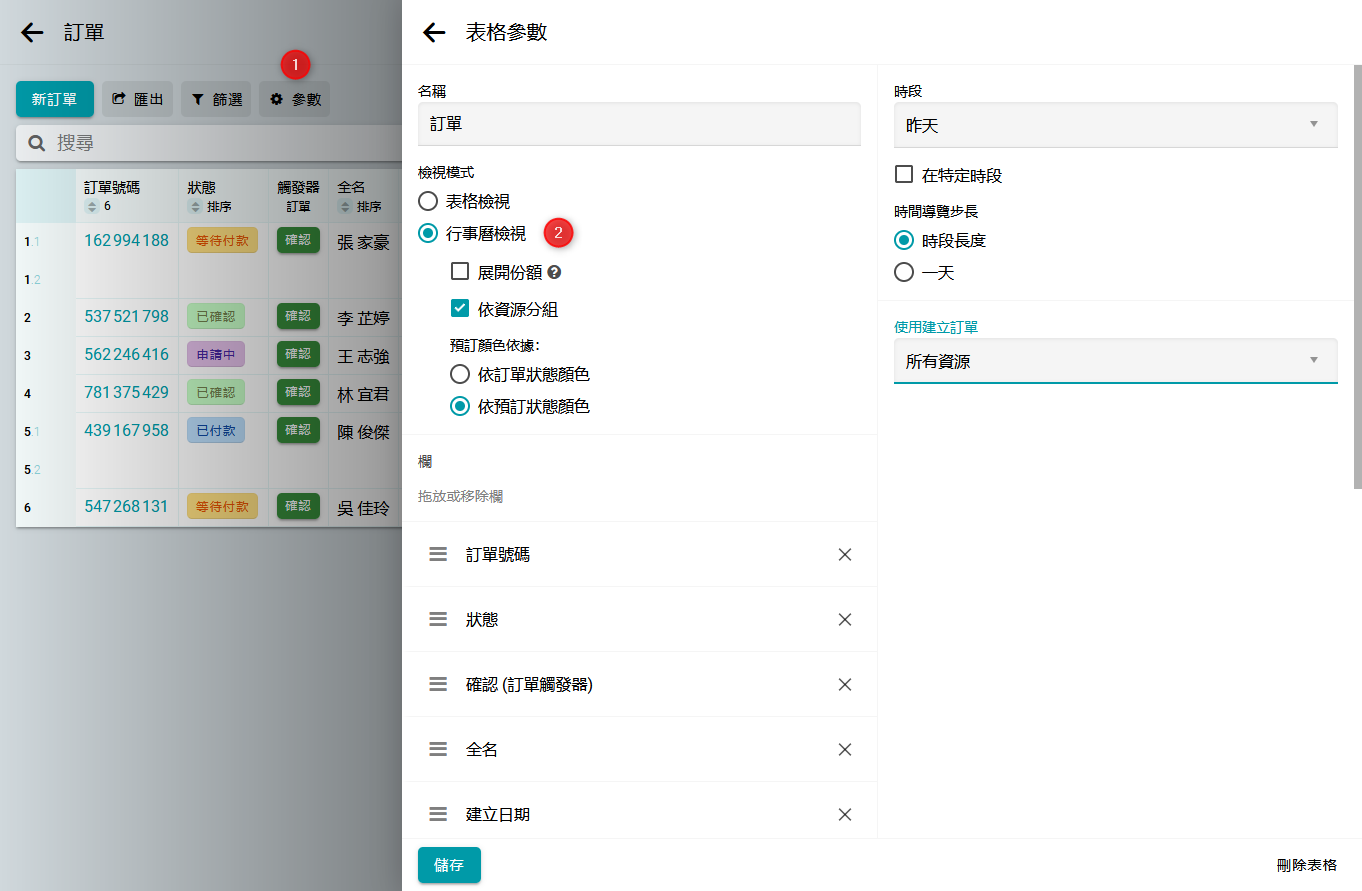Uncheck the 依資源分組 checkbox
1362x891 pixels.
[460, 309]
